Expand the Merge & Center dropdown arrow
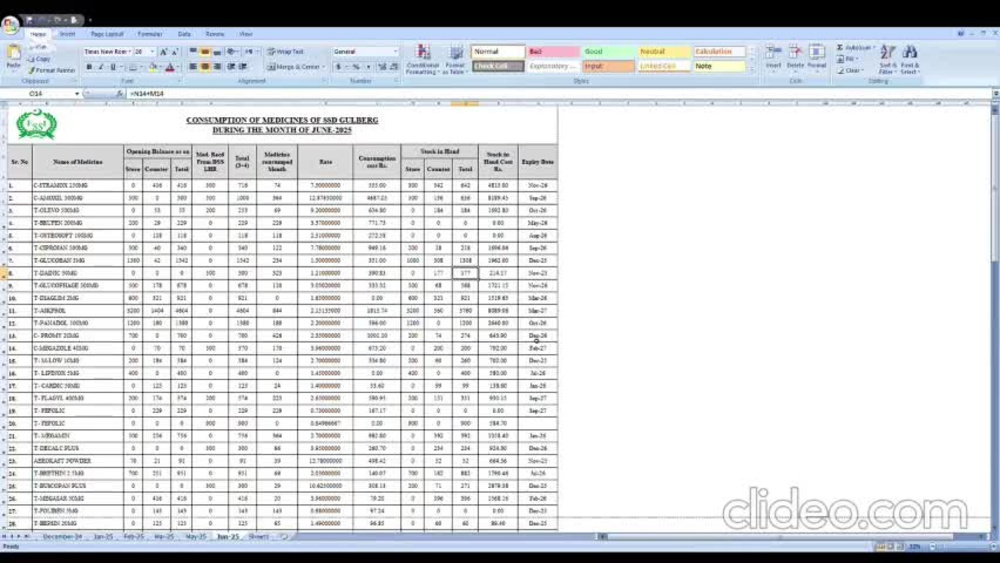1000x563 pixels. coord(323,67)
